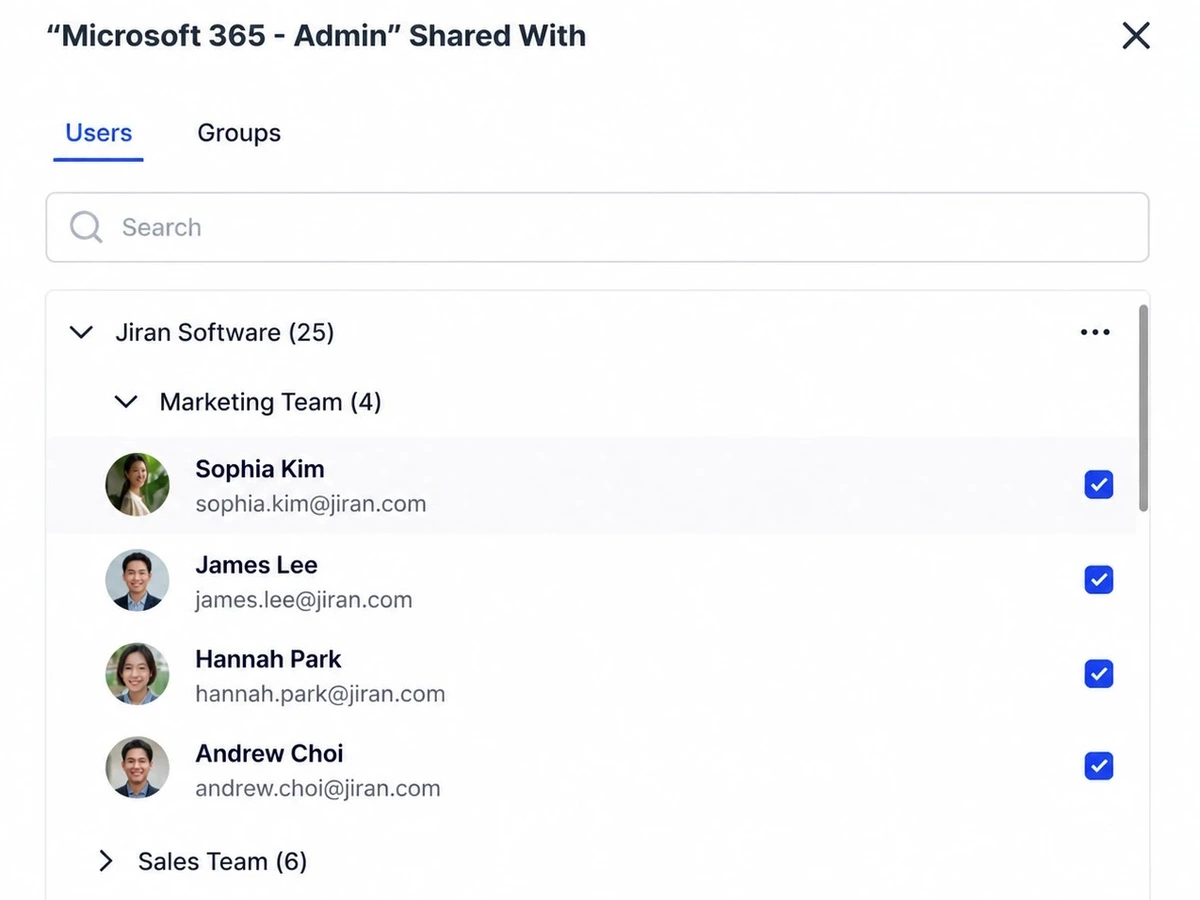Click the magnifying glass search icon
The width and height of the screenshot is (1200, 900).
point(86,227)
